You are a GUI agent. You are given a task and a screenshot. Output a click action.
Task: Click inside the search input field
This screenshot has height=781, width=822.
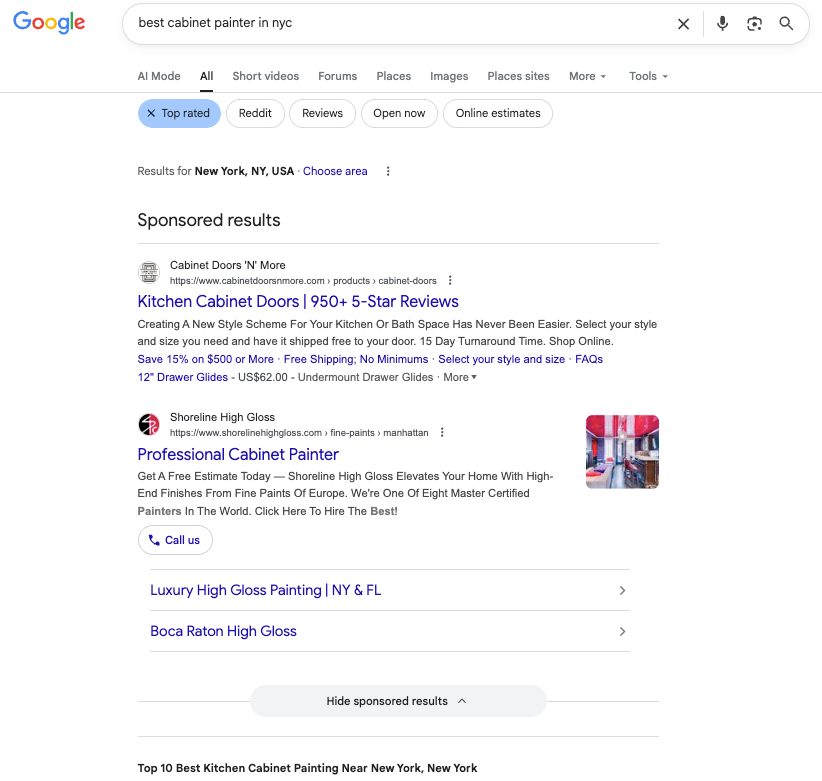tap(400, 24)
